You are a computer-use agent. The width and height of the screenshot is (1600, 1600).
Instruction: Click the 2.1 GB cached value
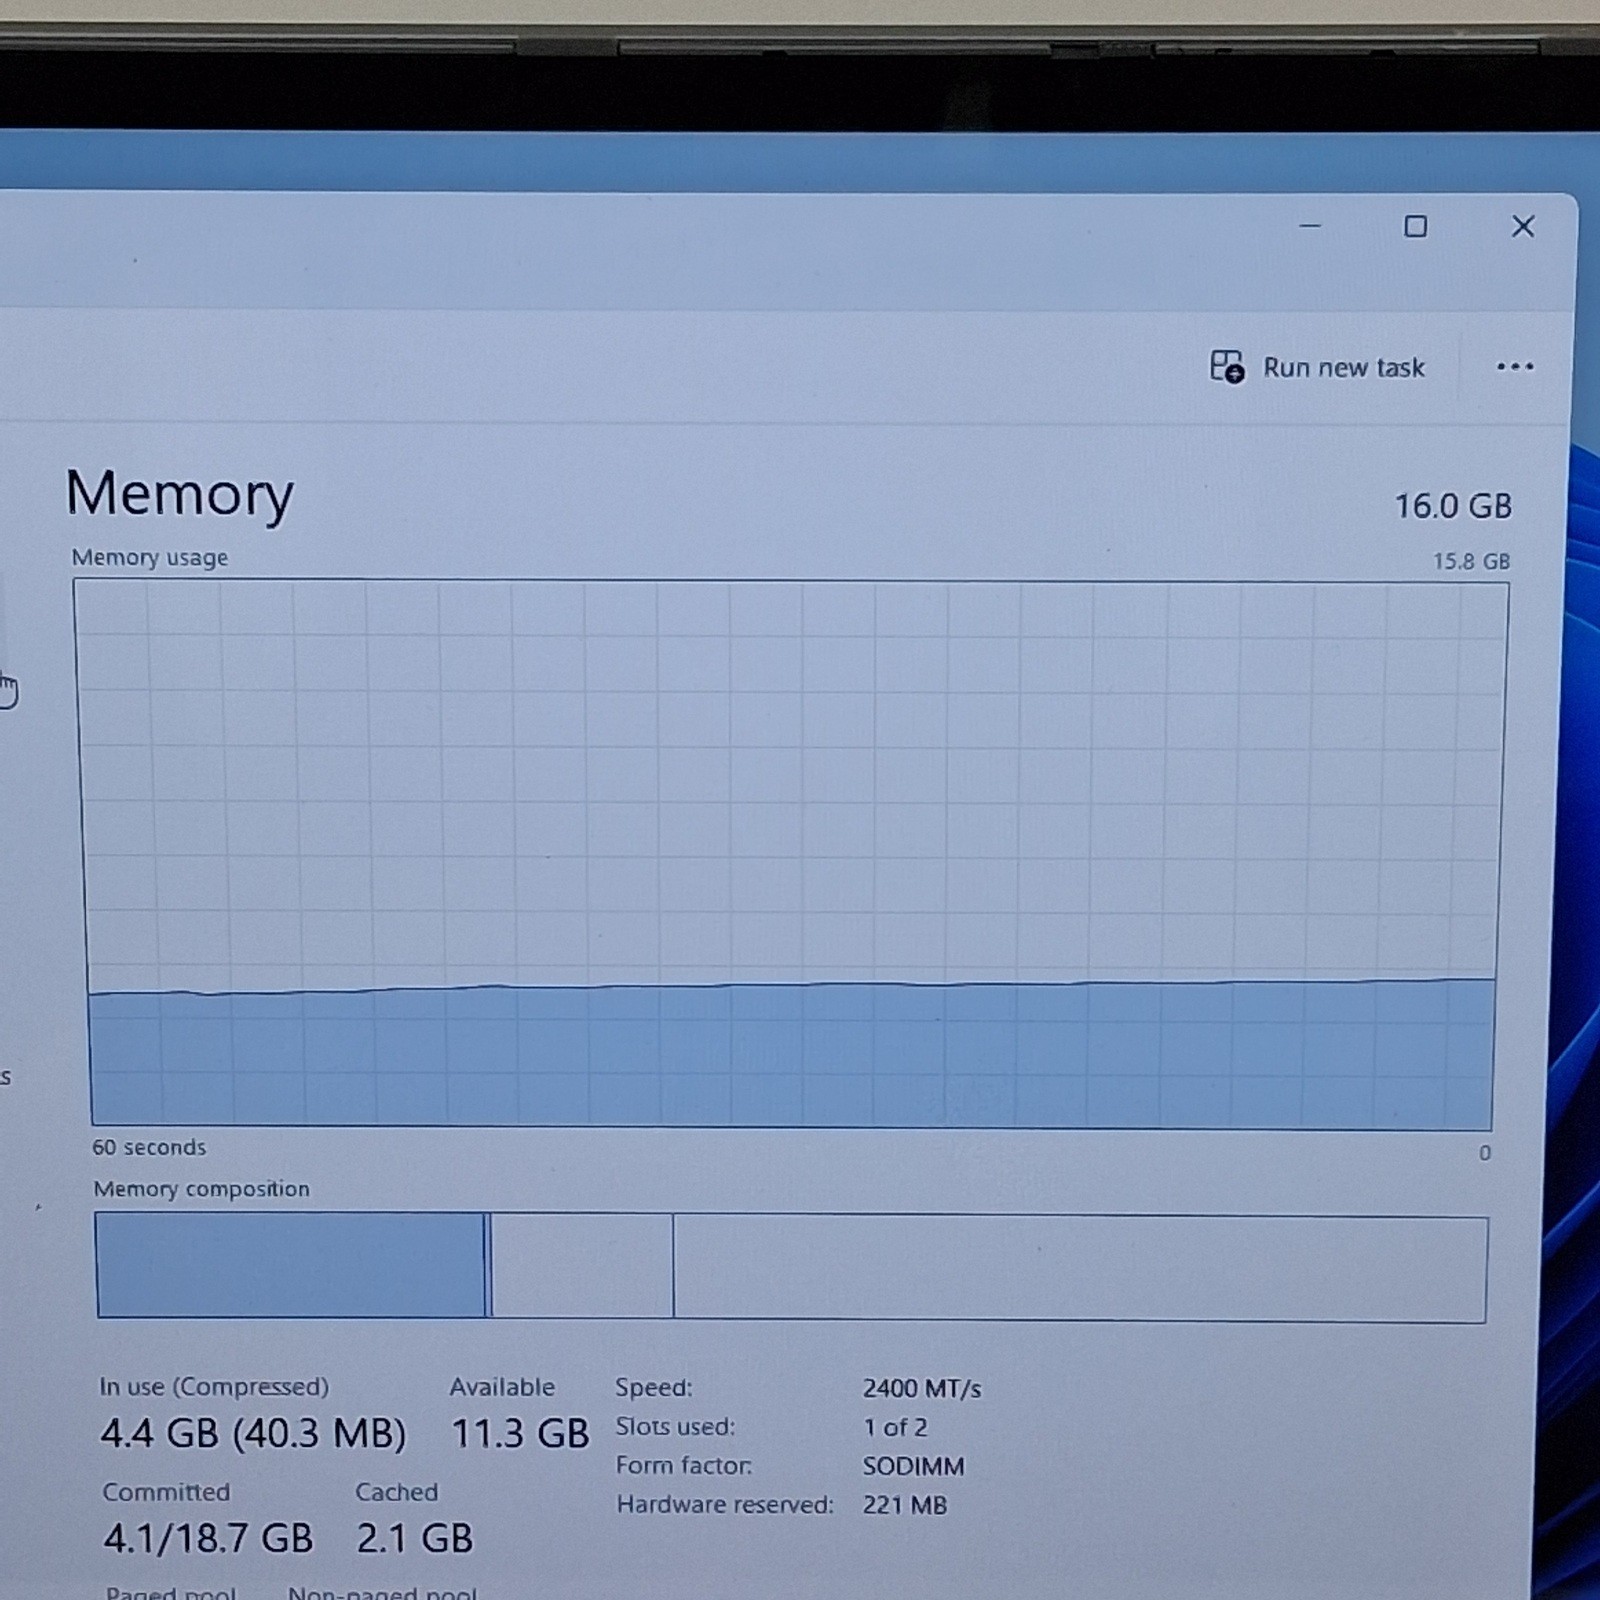pos(414,1538)
